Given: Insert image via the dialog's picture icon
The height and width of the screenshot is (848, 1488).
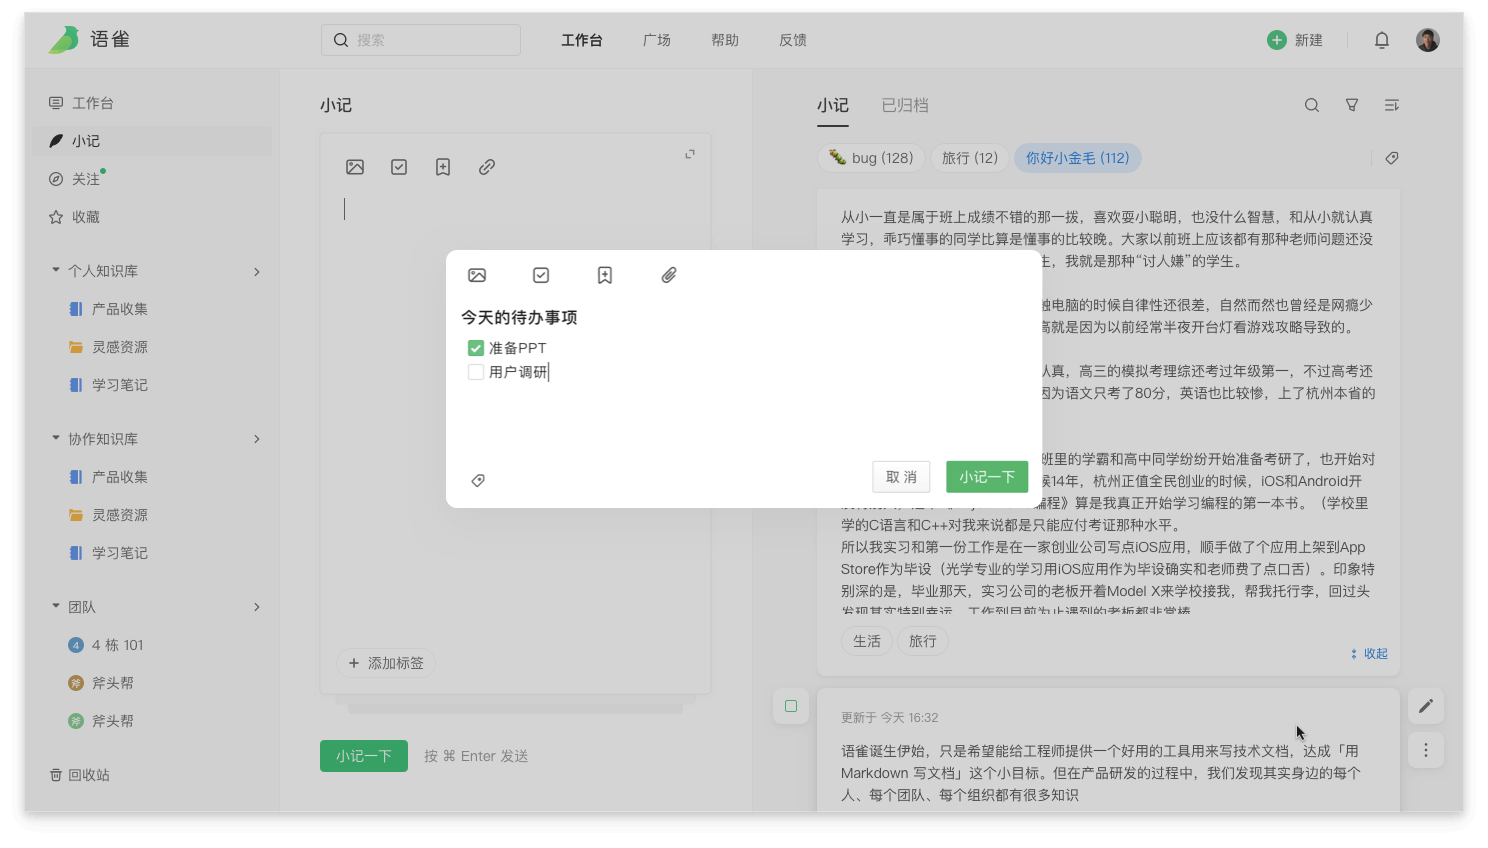Looking at the screenshot, I should [477, 275].
